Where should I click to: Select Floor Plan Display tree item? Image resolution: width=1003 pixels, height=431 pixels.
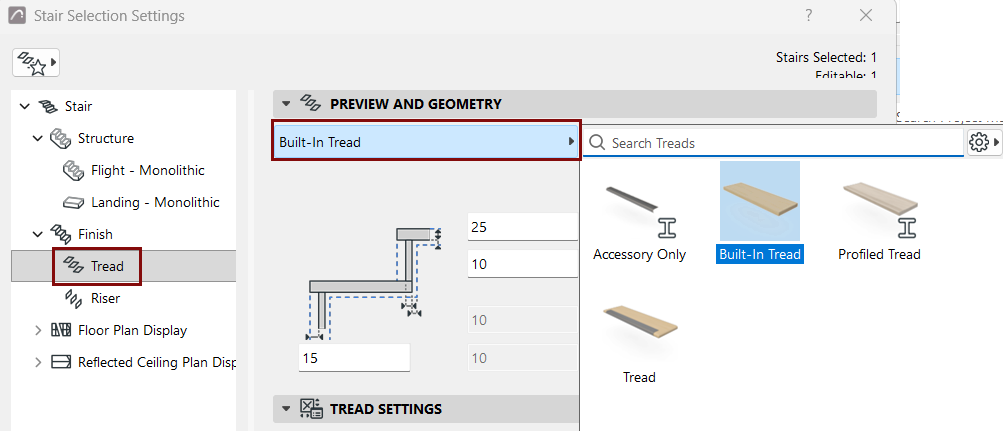click(132, 330)
